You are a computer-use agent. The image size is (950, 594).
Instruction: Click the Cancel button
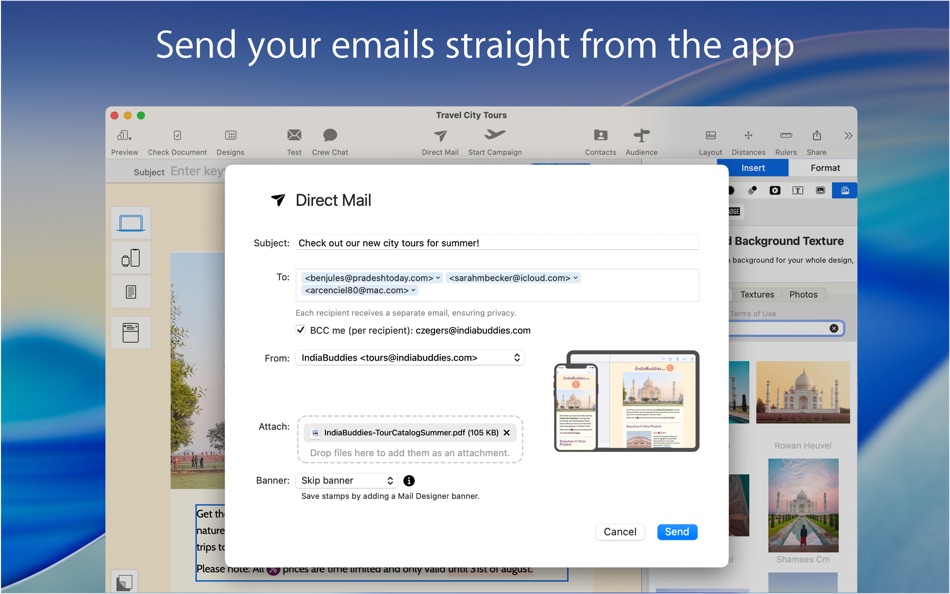(620, 532)
